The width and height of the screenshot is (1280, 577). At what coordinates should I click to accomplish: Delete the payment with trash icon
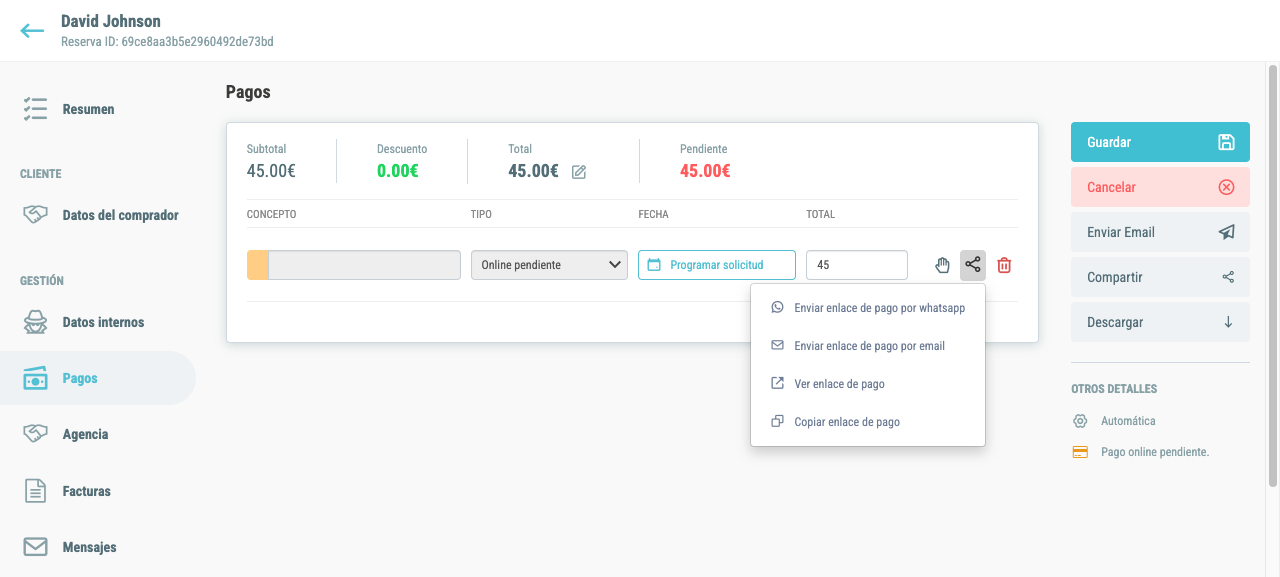pyautogui.click(x=1005, y=265)
